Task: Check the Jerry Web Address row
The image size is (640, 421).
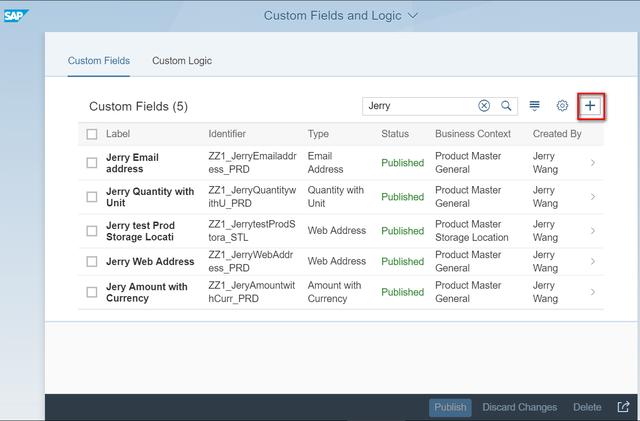Action: (92, 262)
